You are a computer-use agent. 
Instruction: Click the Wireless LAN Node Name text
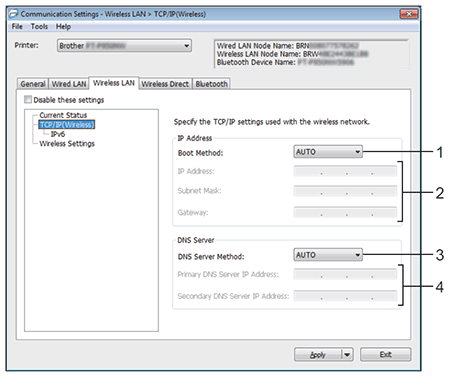pyautogui.click(x=292, y=54)
